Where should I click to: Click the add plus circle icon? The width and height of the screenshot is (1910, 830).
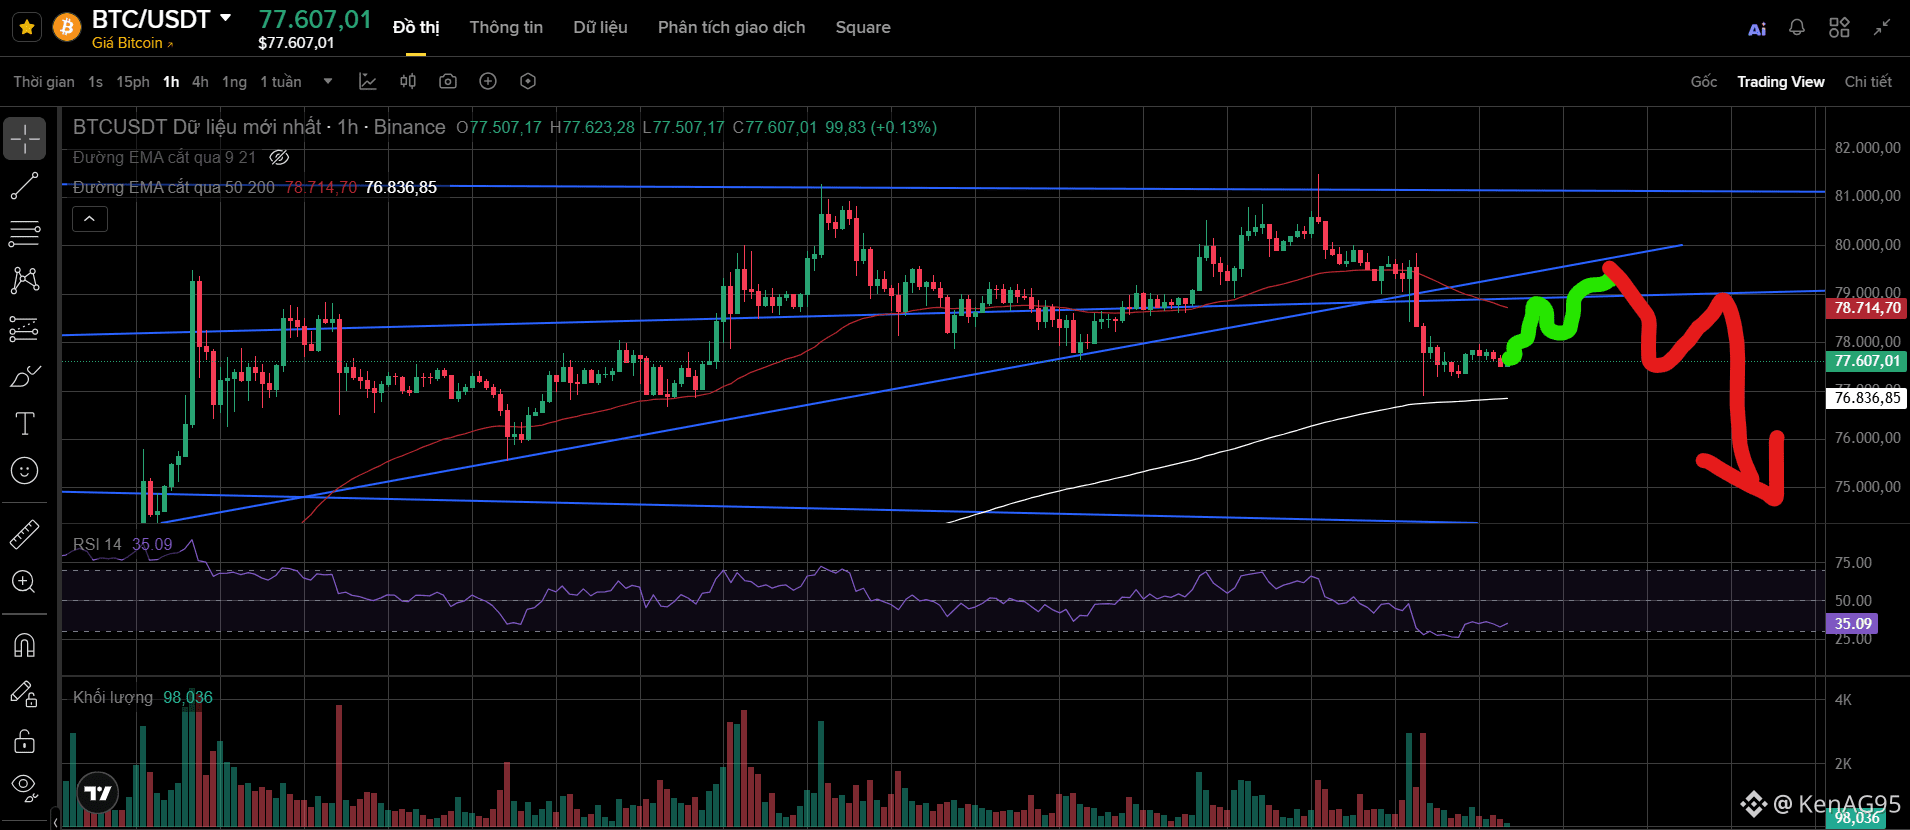click(x=488, y=82)
